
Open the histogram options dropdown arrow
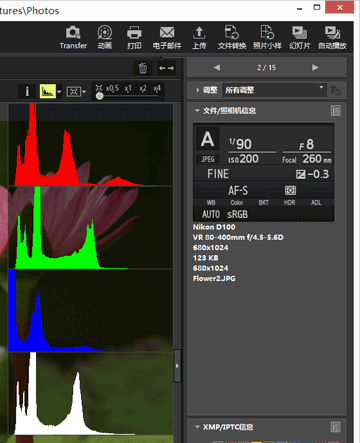tap(59, 91)
